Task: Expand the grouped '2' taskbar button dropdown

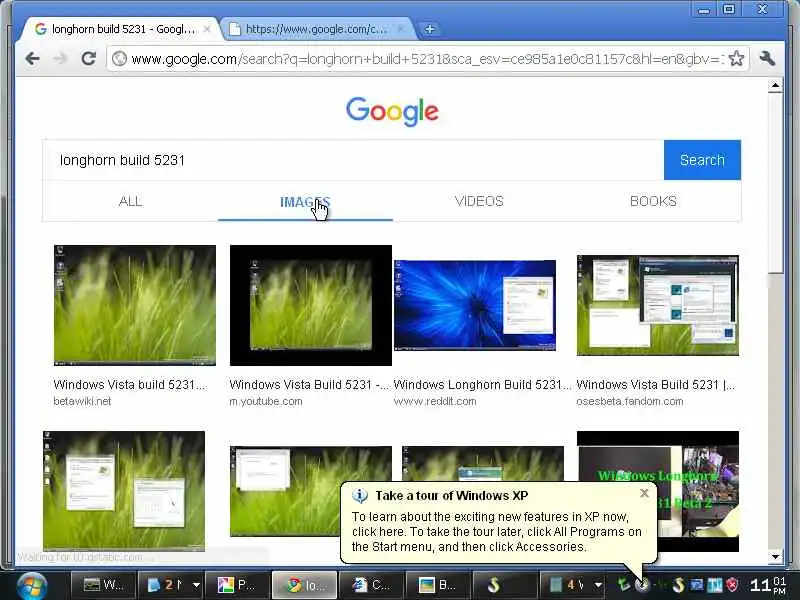Action: click(x=196, y=585)
